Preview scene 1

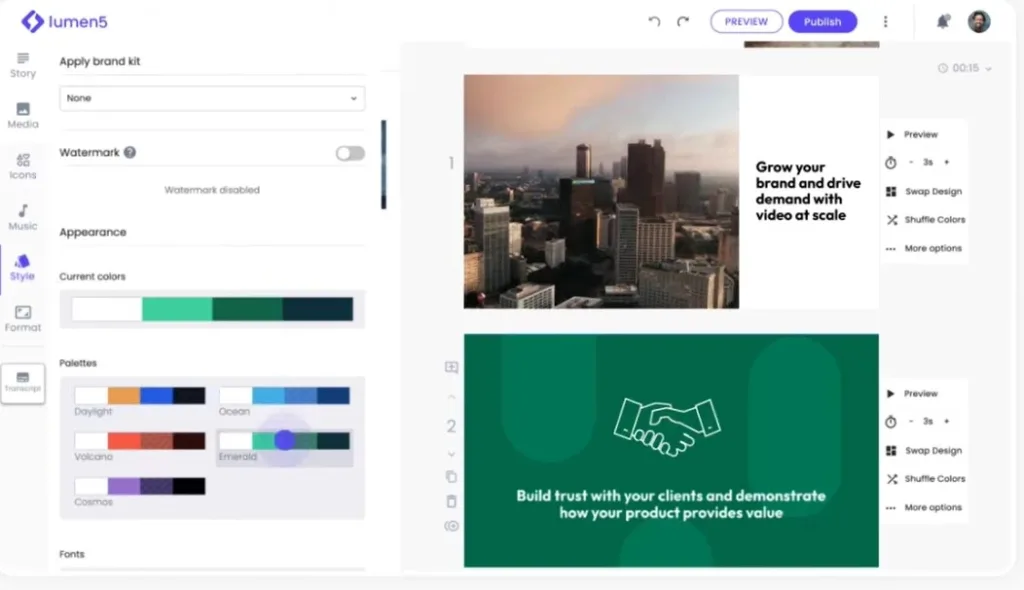click(912, 135)
